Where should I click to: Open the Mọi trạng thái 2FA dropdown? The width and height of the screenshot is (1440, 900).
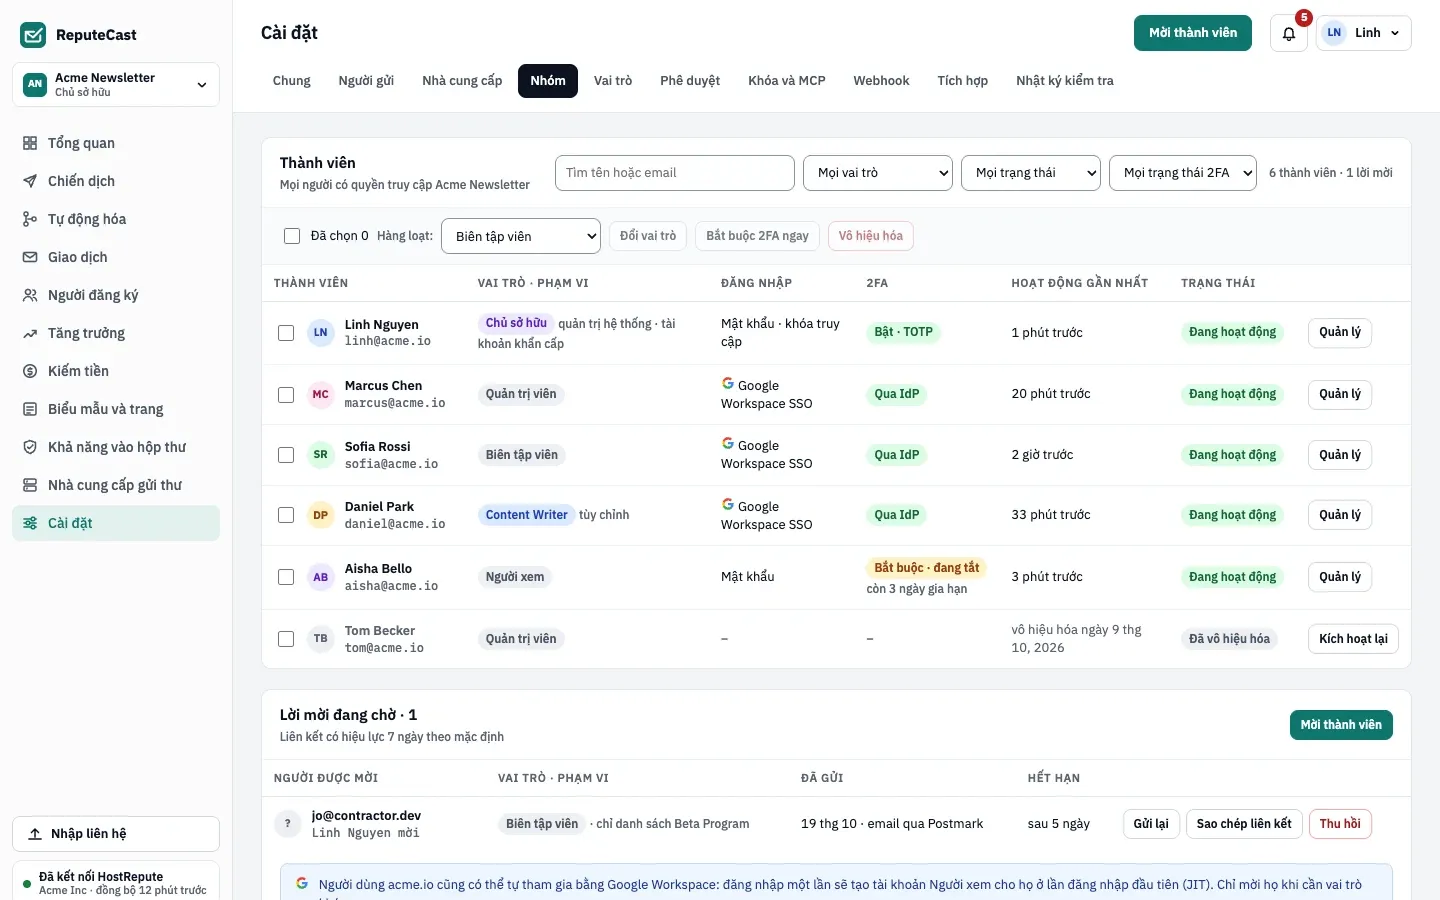(x=1183, y=173)
